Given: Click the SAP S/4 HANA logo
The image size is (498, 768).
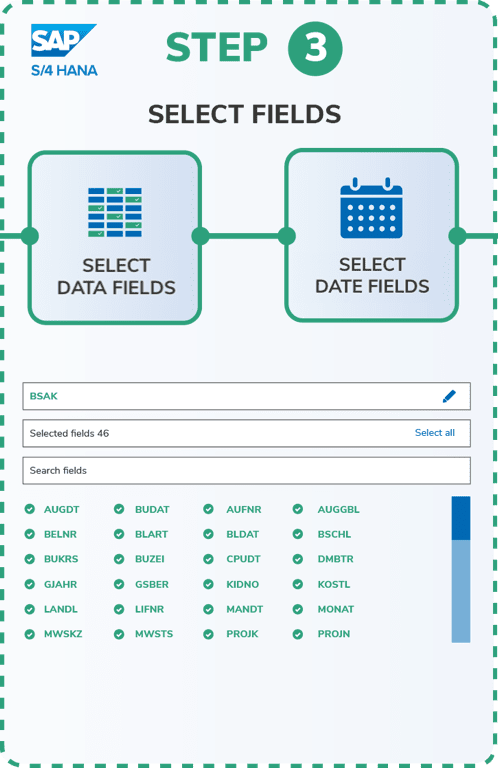Looking at the screenshot, I should (x=64, y=50).
